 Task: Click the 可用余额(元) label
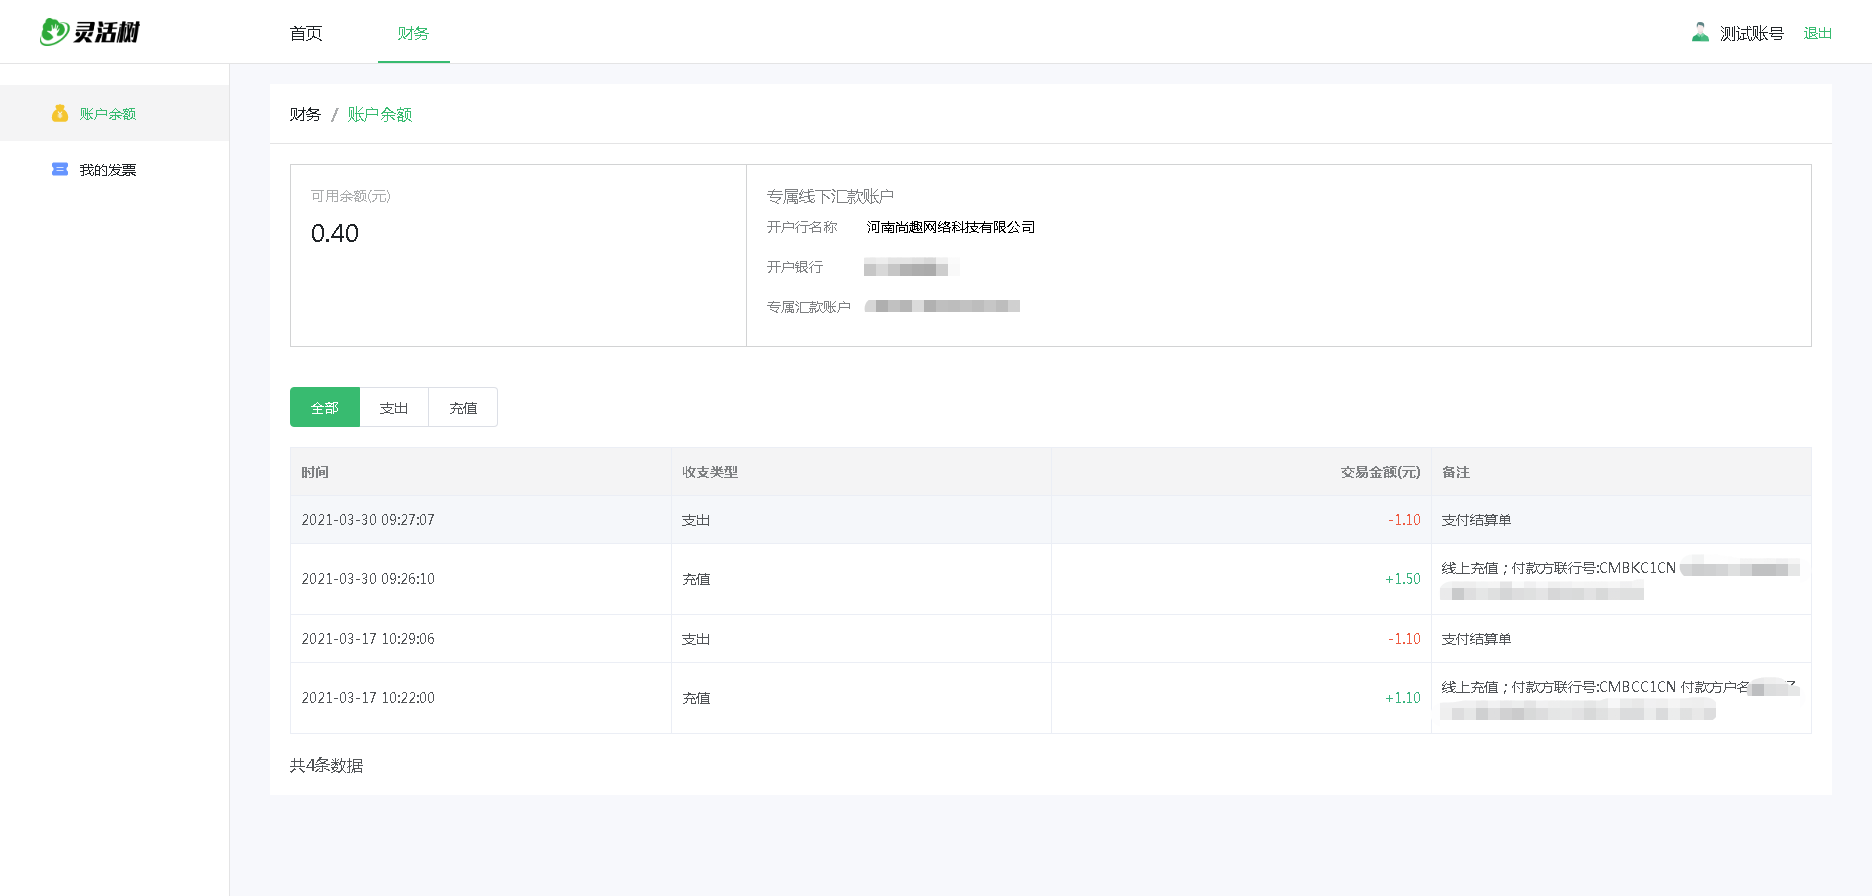[x=350, y=196]
